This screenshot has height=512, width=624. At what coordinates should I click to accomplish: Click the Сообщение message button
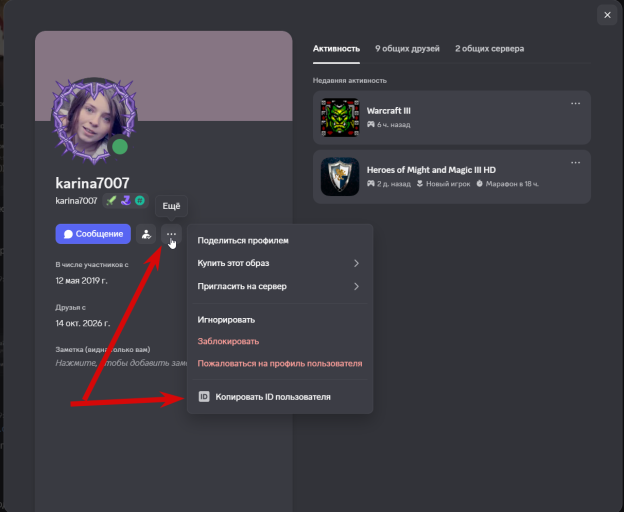[93, 234]
